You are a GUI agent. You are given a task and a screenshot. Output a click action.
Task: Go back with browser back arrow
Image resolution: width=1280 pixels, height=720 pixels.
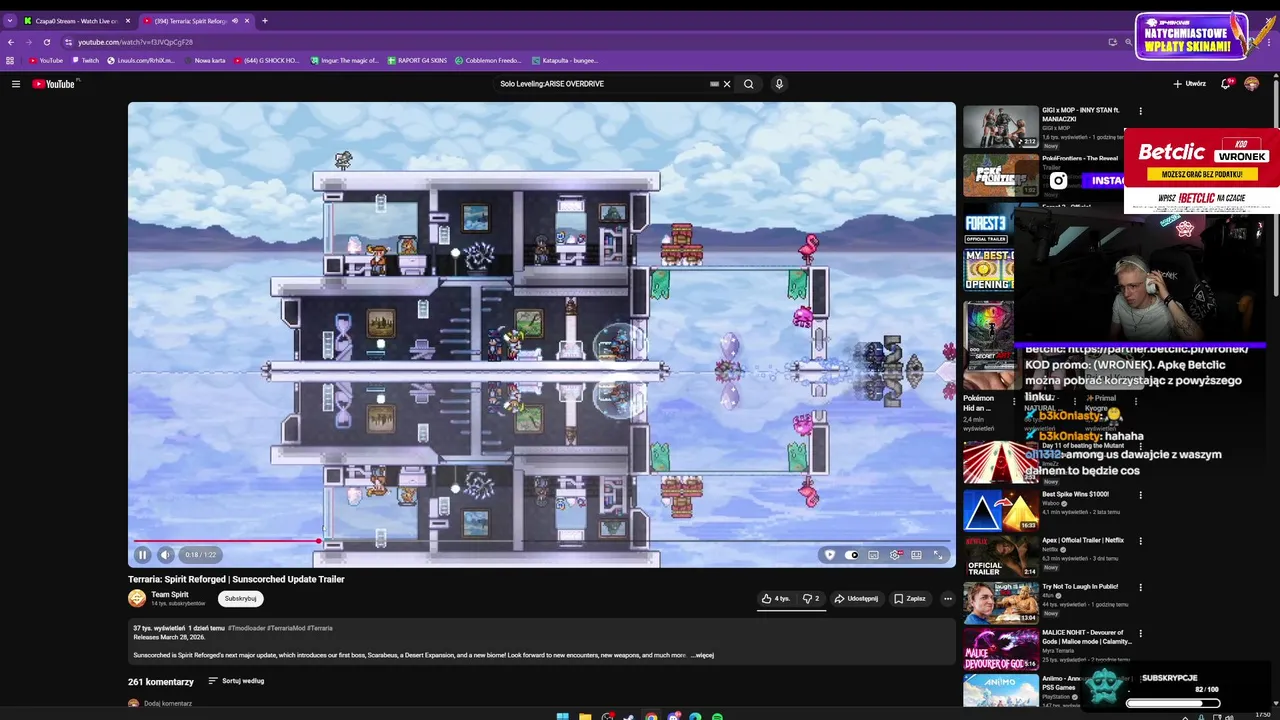point(11,42)
